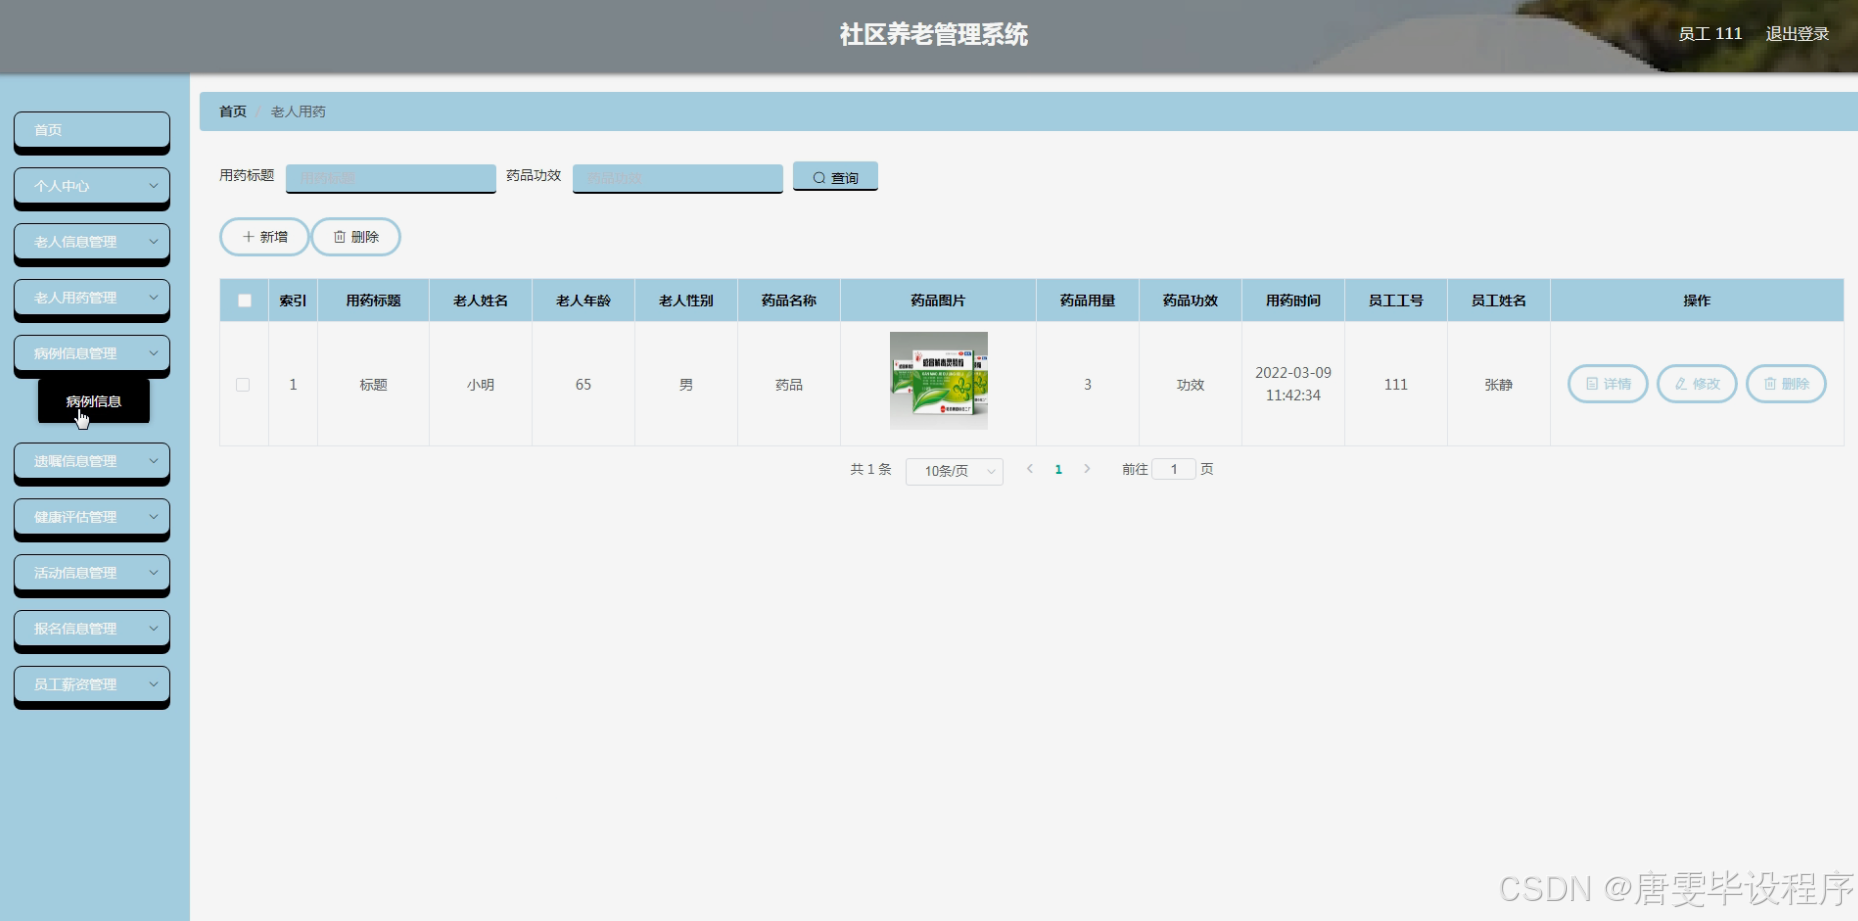Select the 张静 employee name cell

pos(1498,385)
